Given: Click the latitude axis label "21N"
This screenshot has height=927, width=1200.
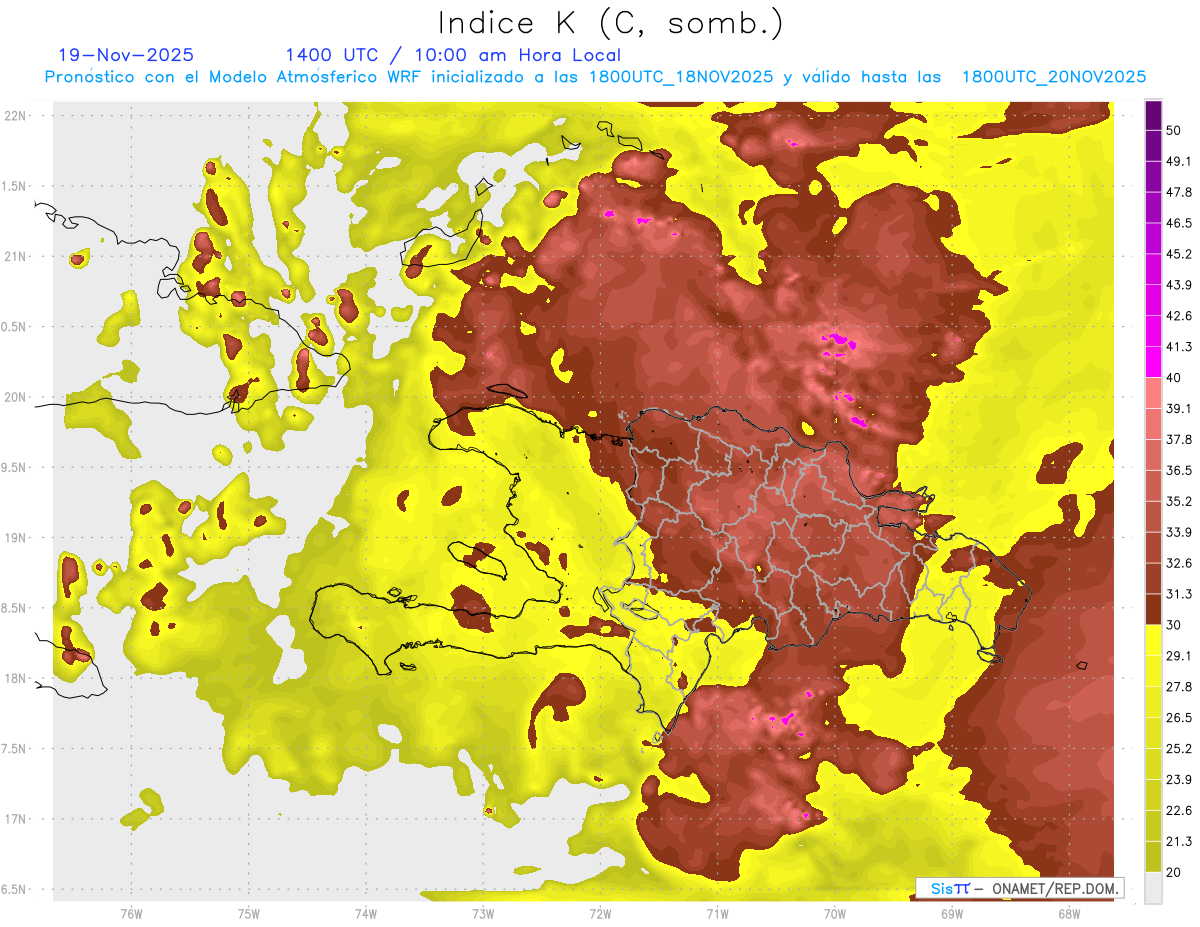Looking at the screenshot, I should pyautogui.click(x=16, y=256).
